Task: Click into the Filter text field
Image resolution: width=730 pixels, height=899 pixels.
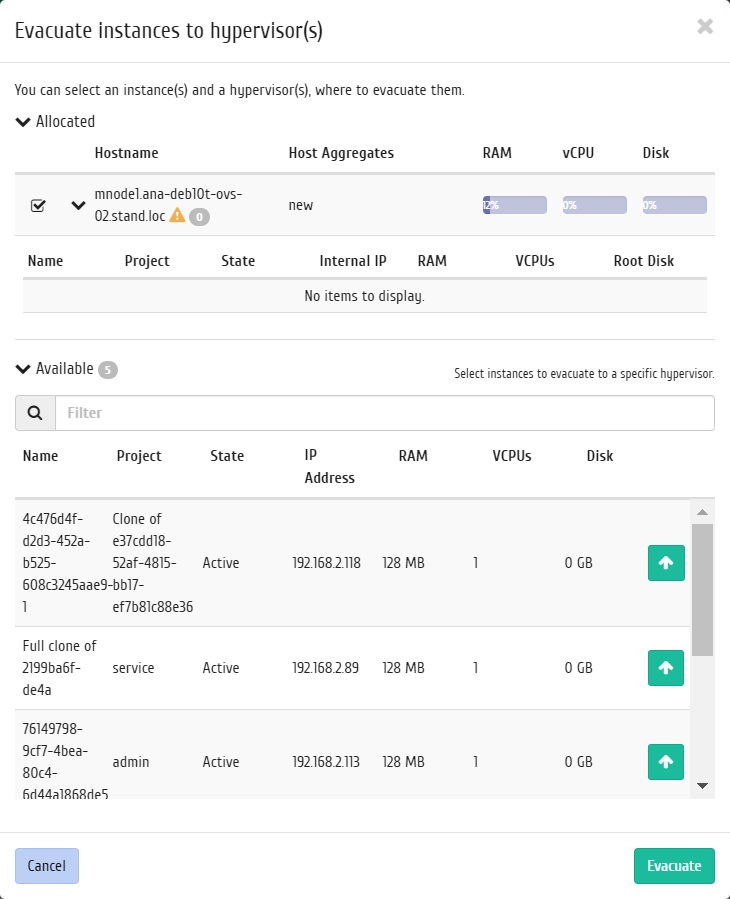Action: [385, 413]
